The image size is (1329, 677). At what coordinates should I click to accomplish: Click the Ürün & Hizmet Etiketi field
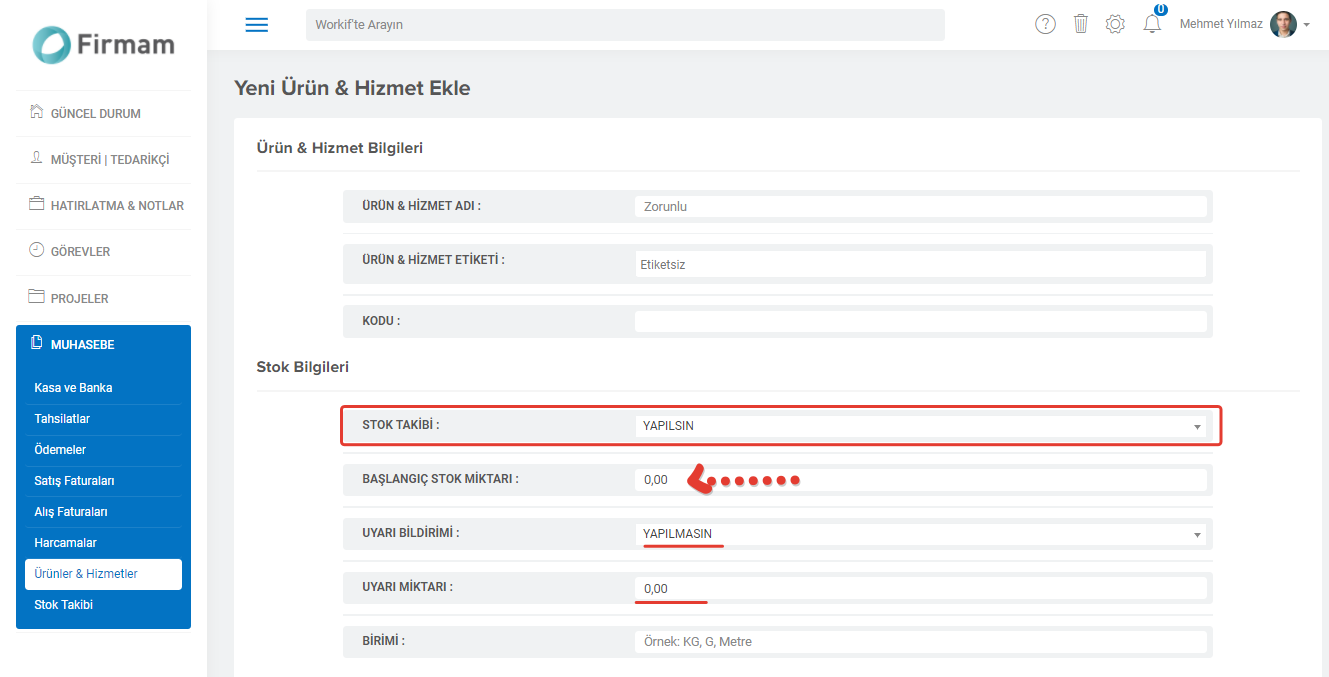pos(920,265)
